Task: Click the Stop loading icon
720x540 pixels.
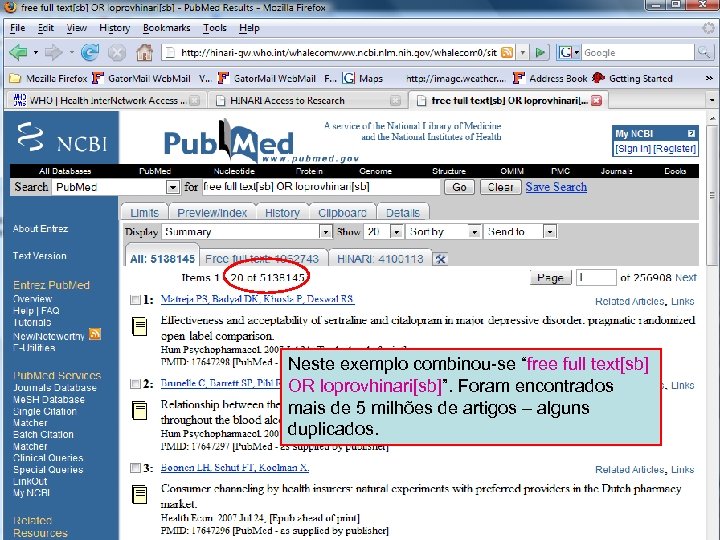Action: click(x=117, y=53)
